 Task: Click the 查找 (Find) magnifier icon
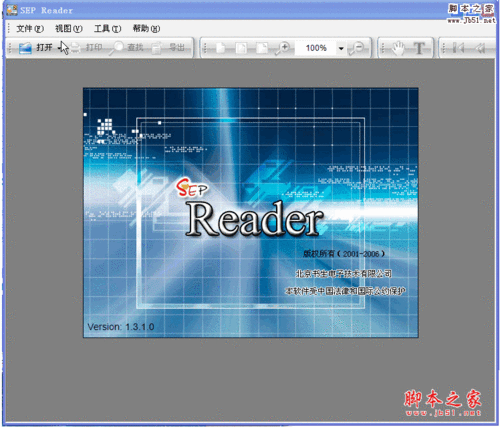click(x=117, y=48)
